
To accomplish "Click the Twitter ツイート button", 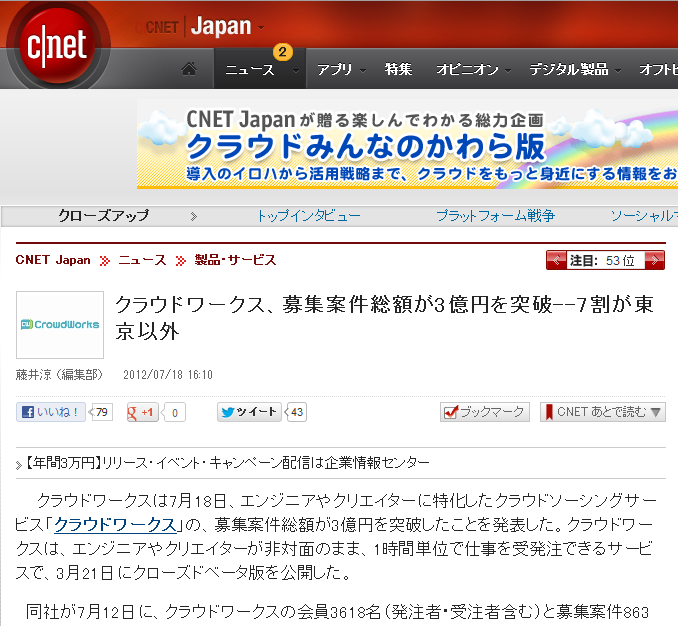I will tap(249, 412).
